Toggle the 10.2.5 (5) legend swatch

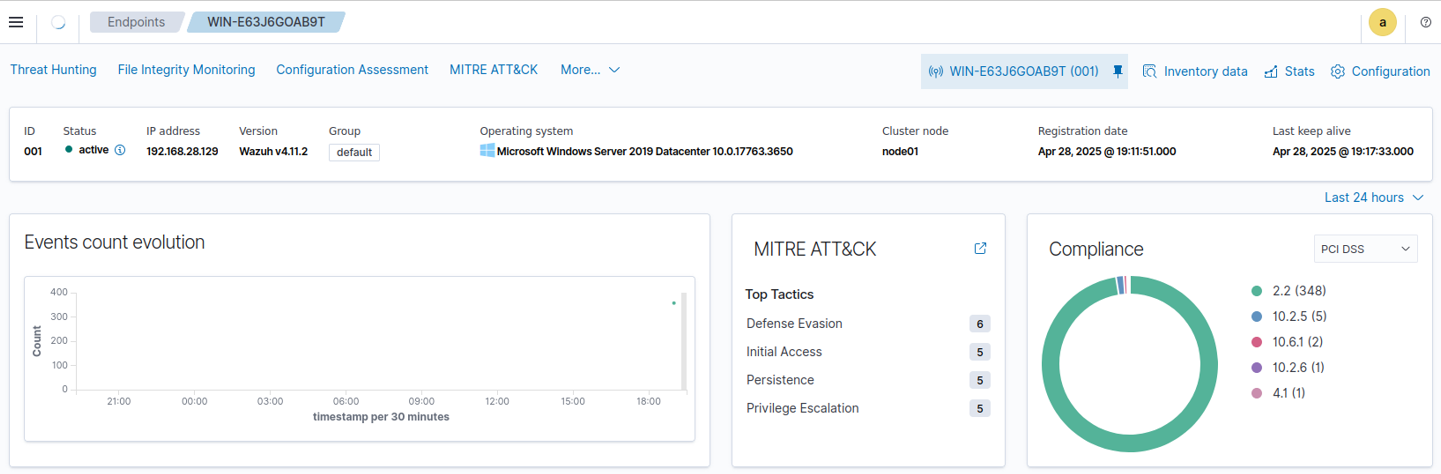click(1256, 316)
